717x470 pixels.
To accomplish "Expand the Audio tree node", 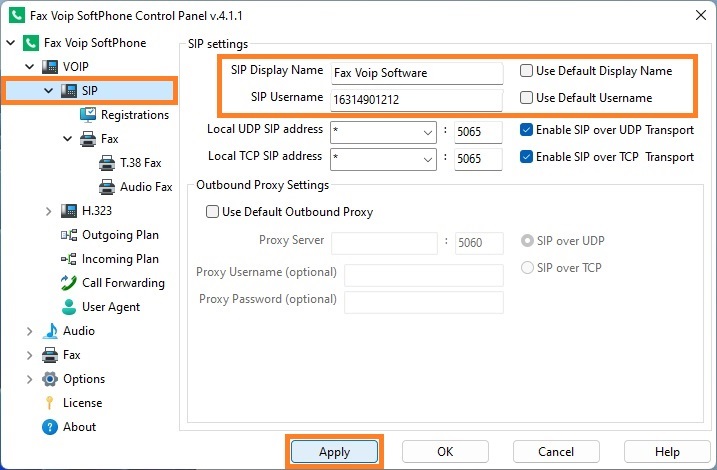I will [30, 331].
